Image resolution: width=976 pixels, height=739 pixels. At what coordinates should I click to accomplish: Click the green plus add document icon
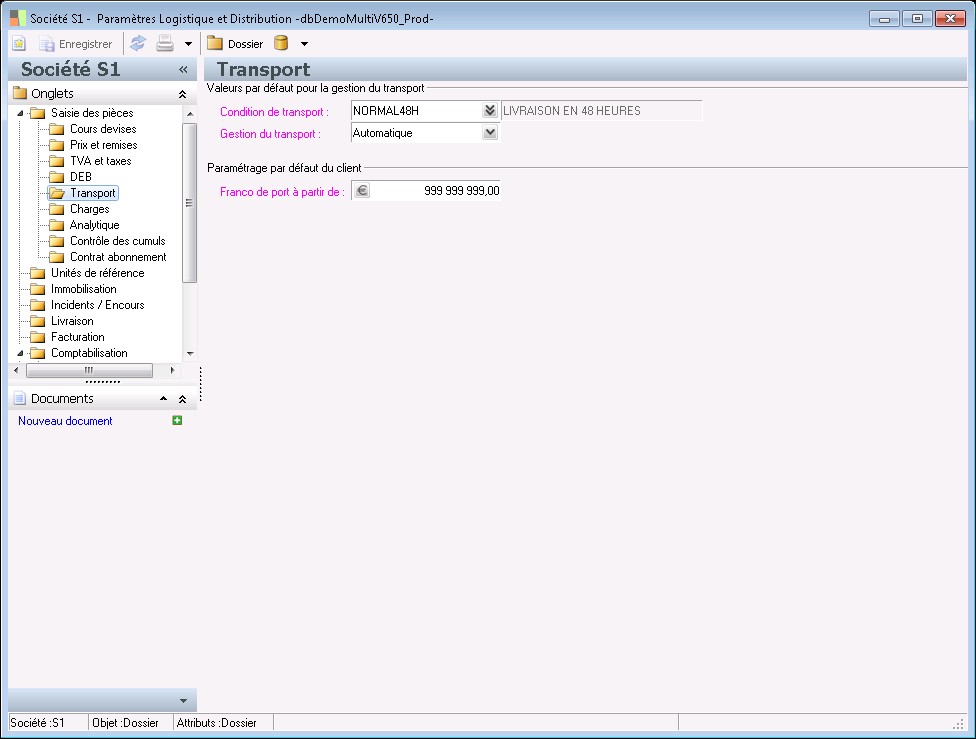(177, 421)
